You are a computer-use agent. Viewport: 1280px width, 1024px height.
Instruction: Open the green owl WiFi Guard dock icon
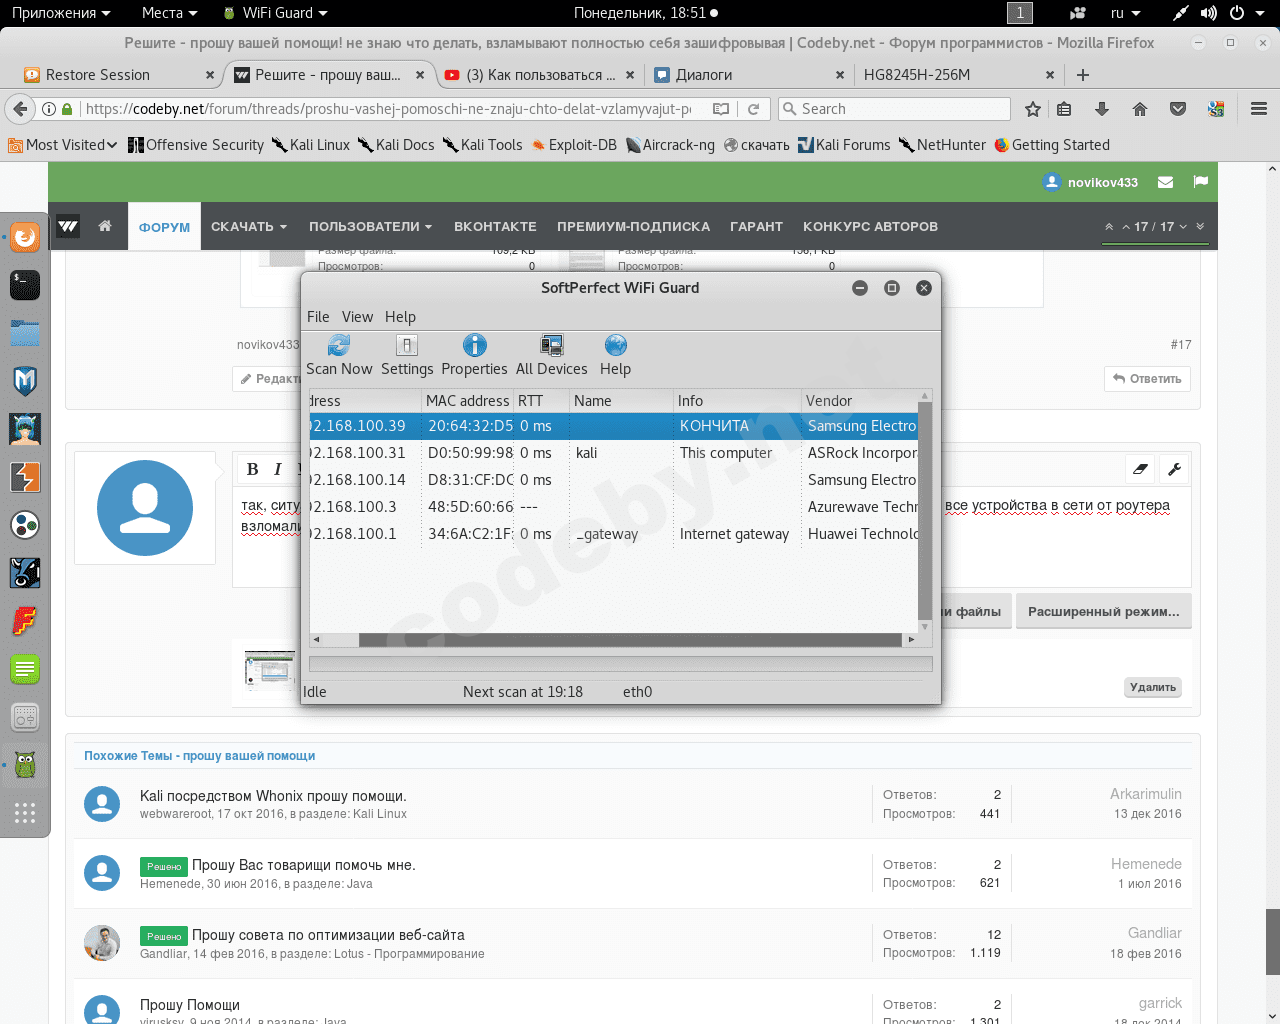[25, 765]
